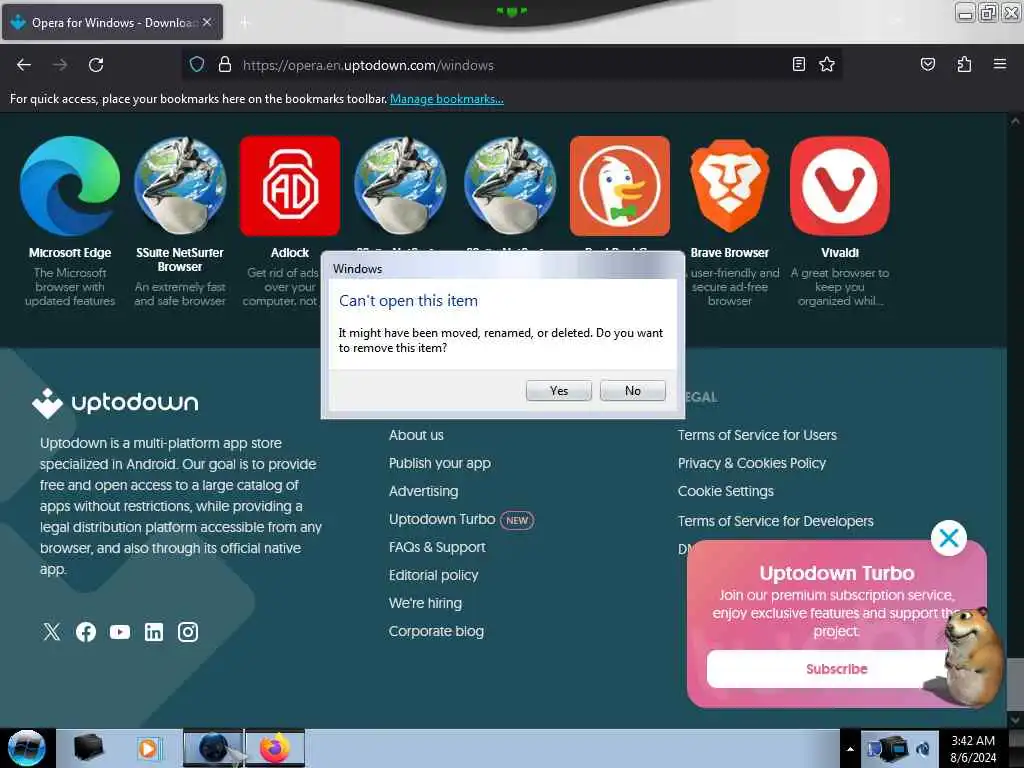Open the We're hiring link
1024x768 pixels.
(x=425, y=603)
